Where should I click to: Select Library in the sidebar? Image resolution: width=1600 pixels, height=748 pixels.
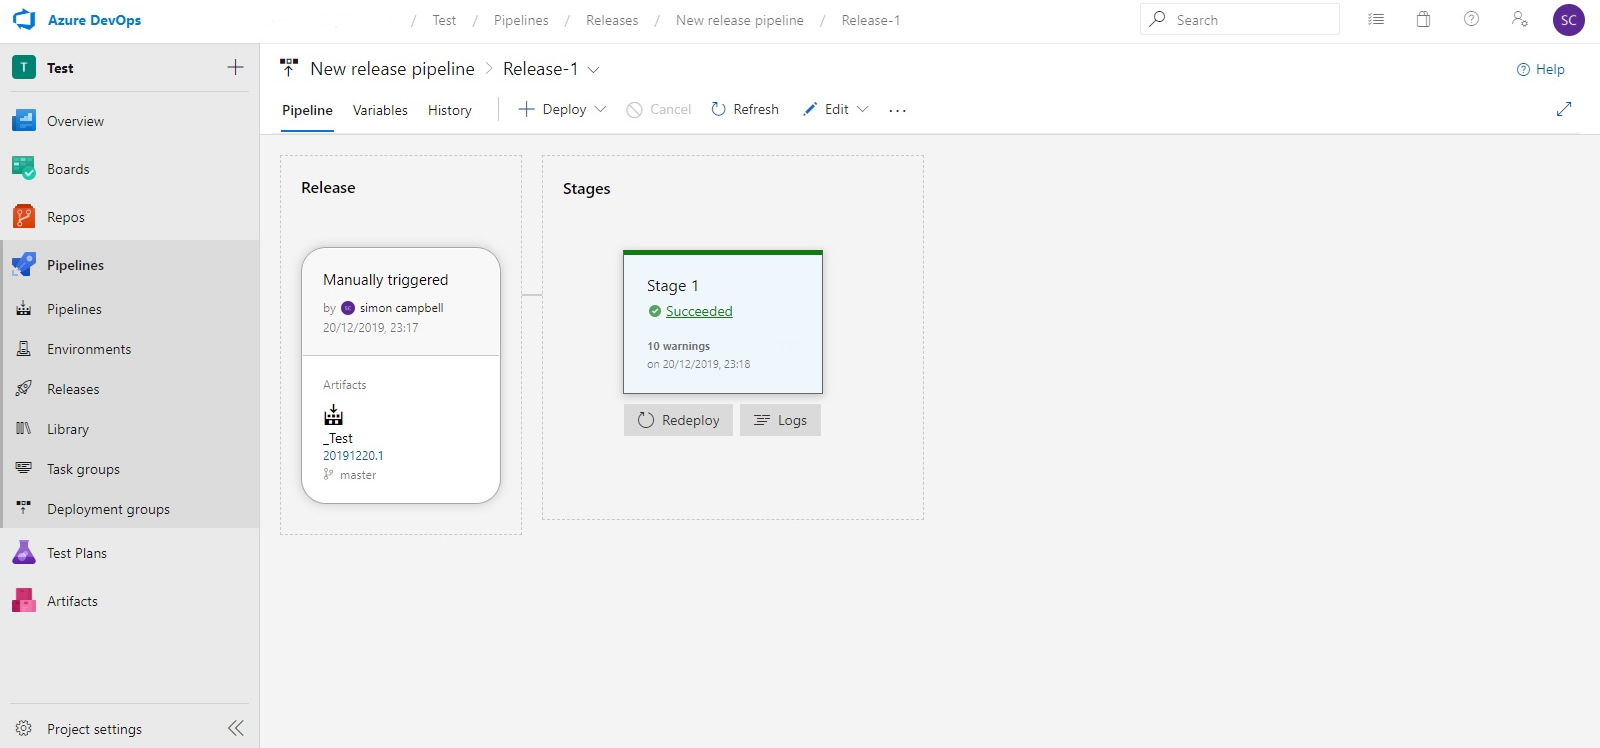131,429
